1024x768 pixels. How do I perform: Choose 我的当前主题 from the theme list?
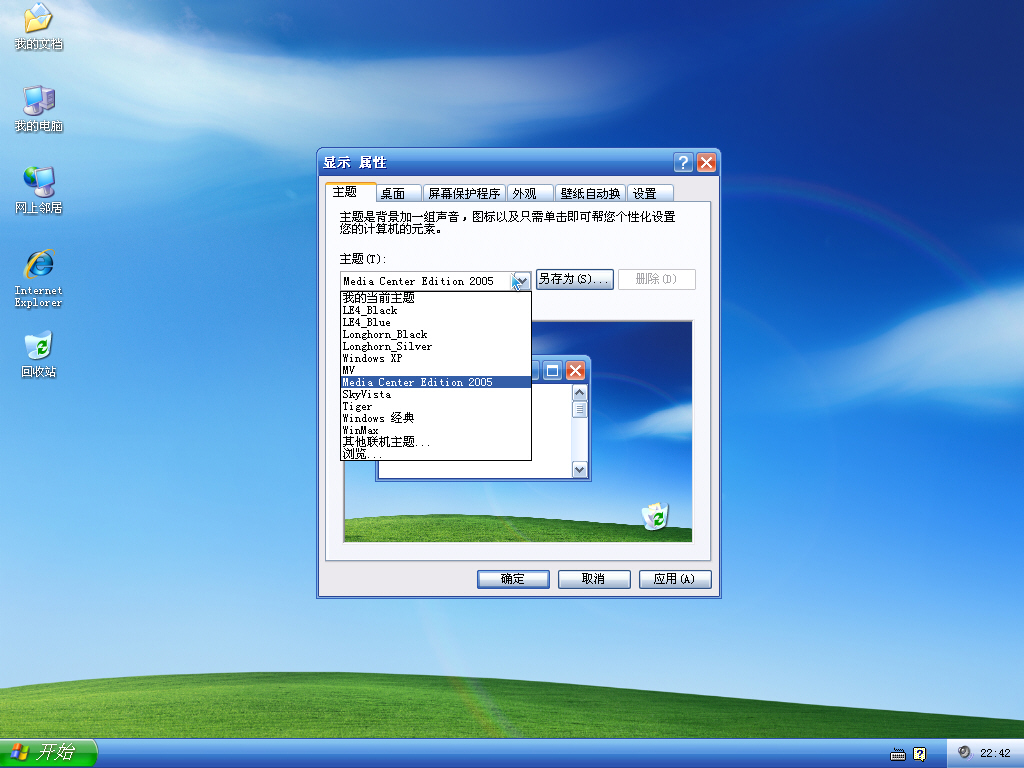click(436, 298)
